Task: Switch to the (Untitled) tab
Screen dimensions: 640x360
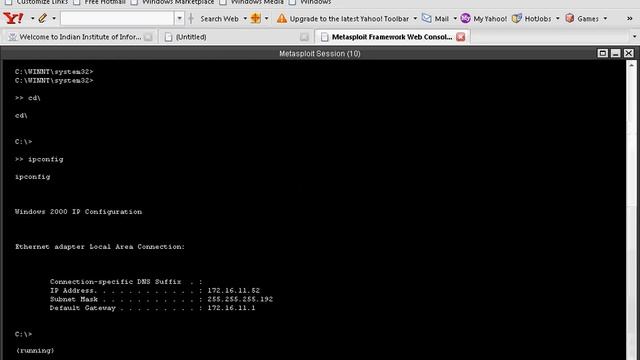Action: pos(235,37)
